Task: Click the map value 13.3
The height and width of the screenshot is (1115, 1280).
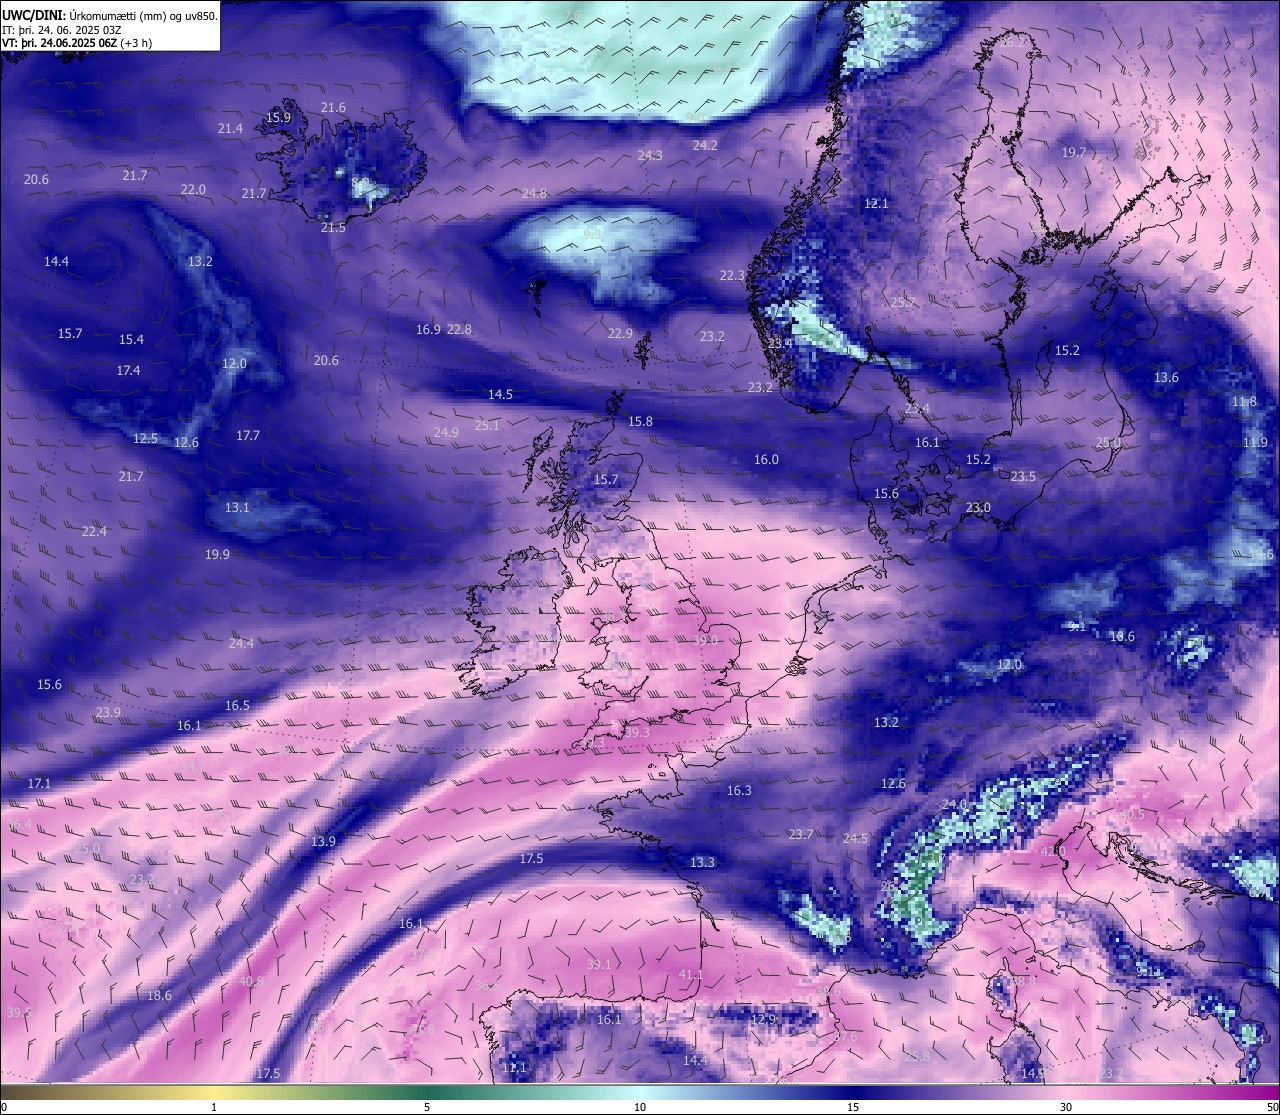Action: [702, 863]
